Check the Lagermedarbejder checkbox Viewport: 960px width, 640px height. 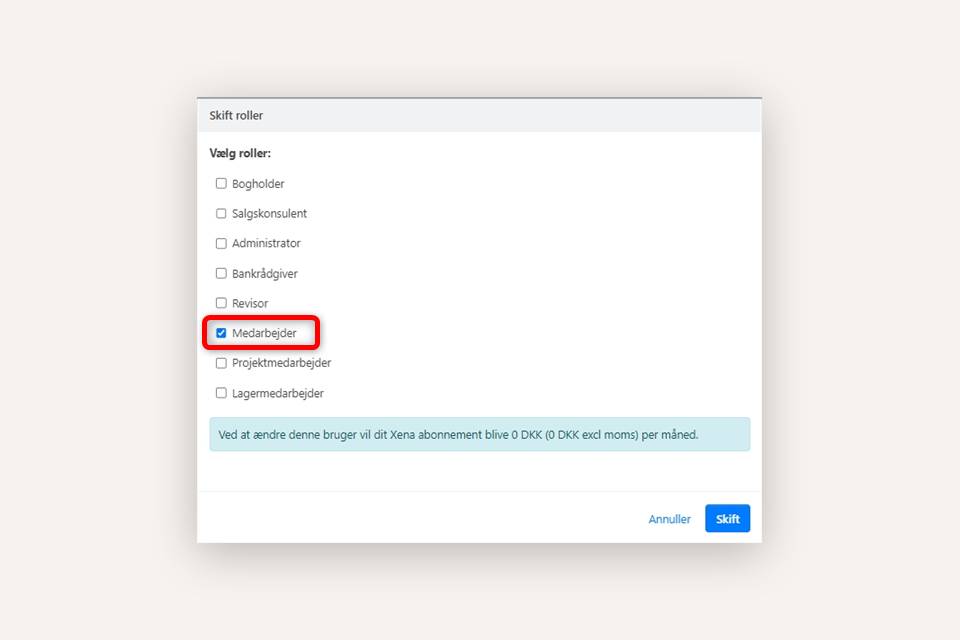221,393
